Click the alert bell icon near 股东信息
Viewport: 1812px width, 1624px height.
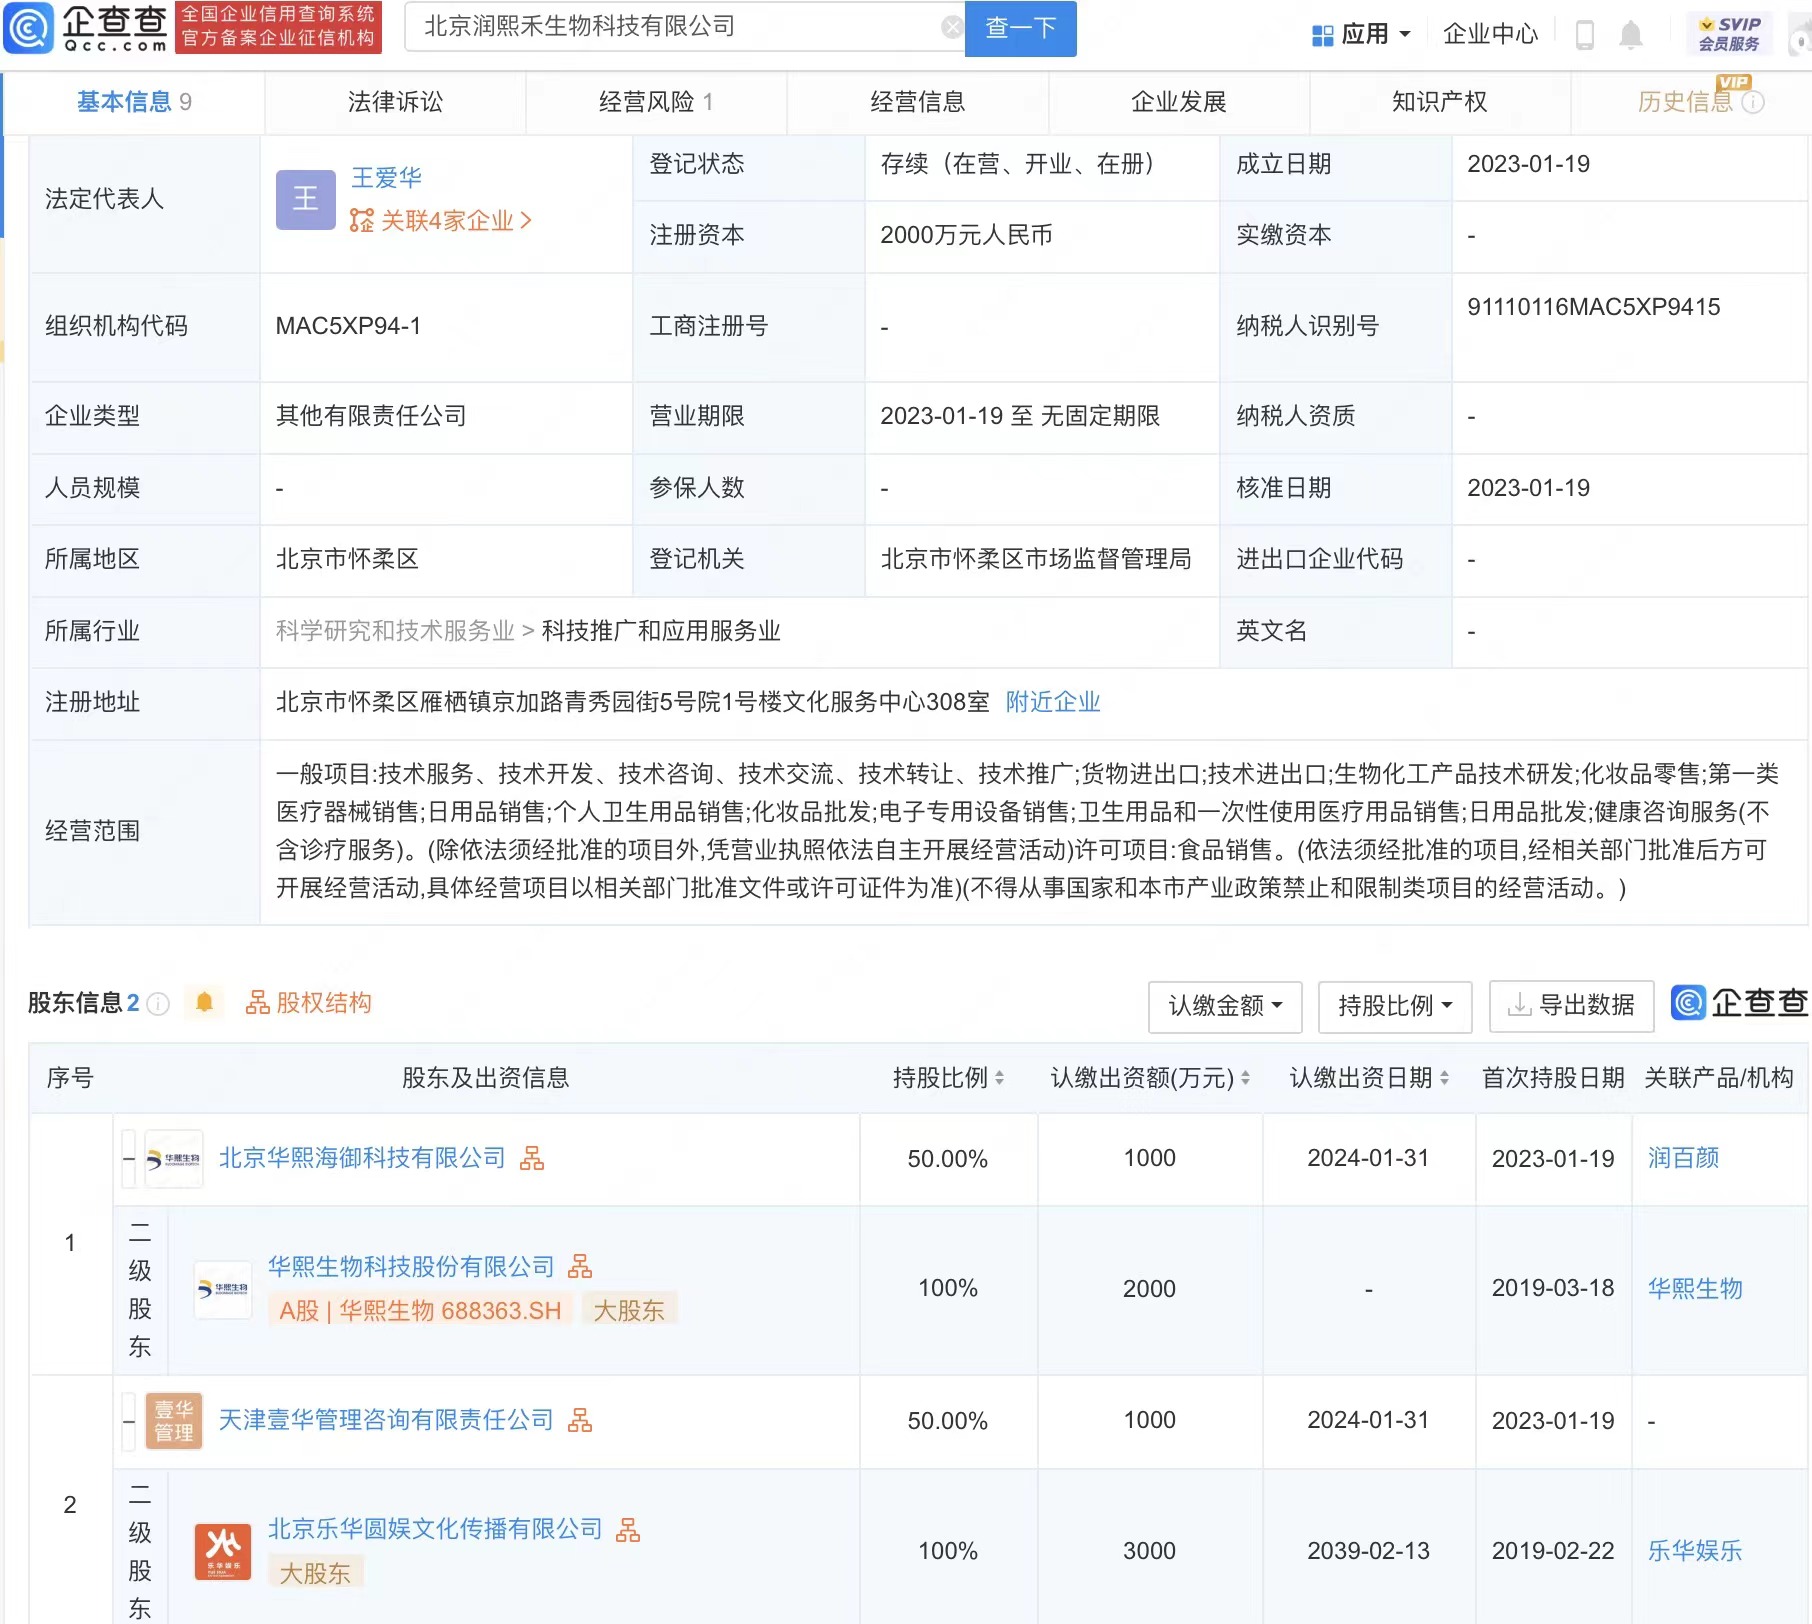(205, 1003)
